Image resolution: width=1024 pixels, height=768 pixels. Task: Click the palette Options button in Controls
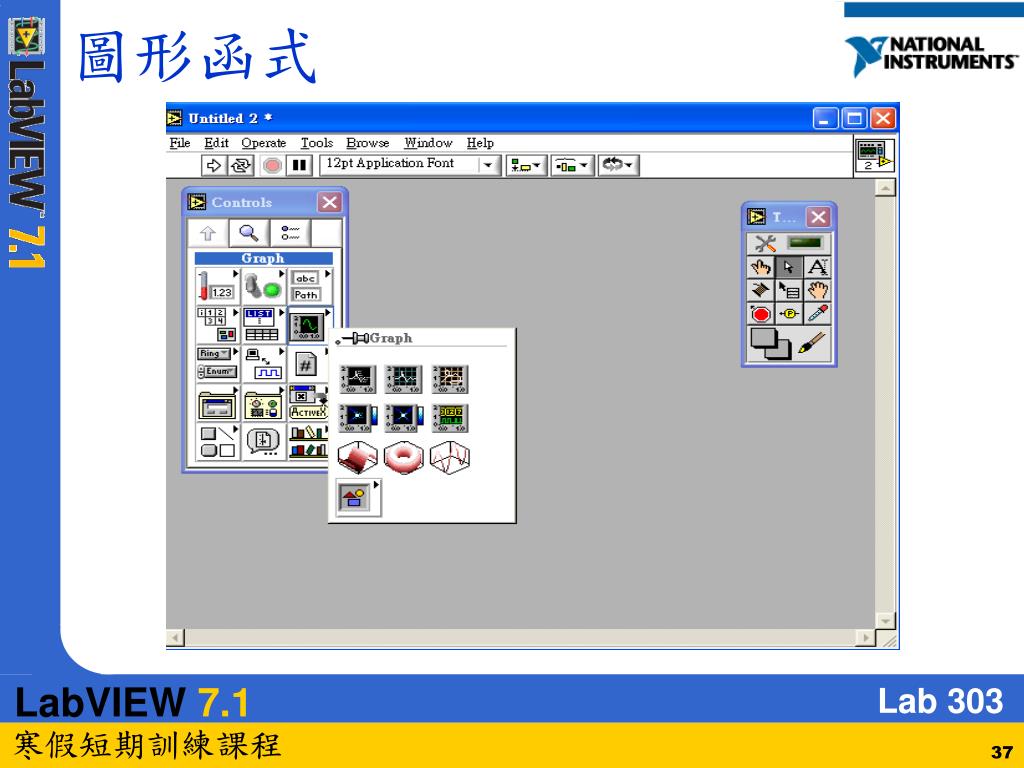pos(290,233)
